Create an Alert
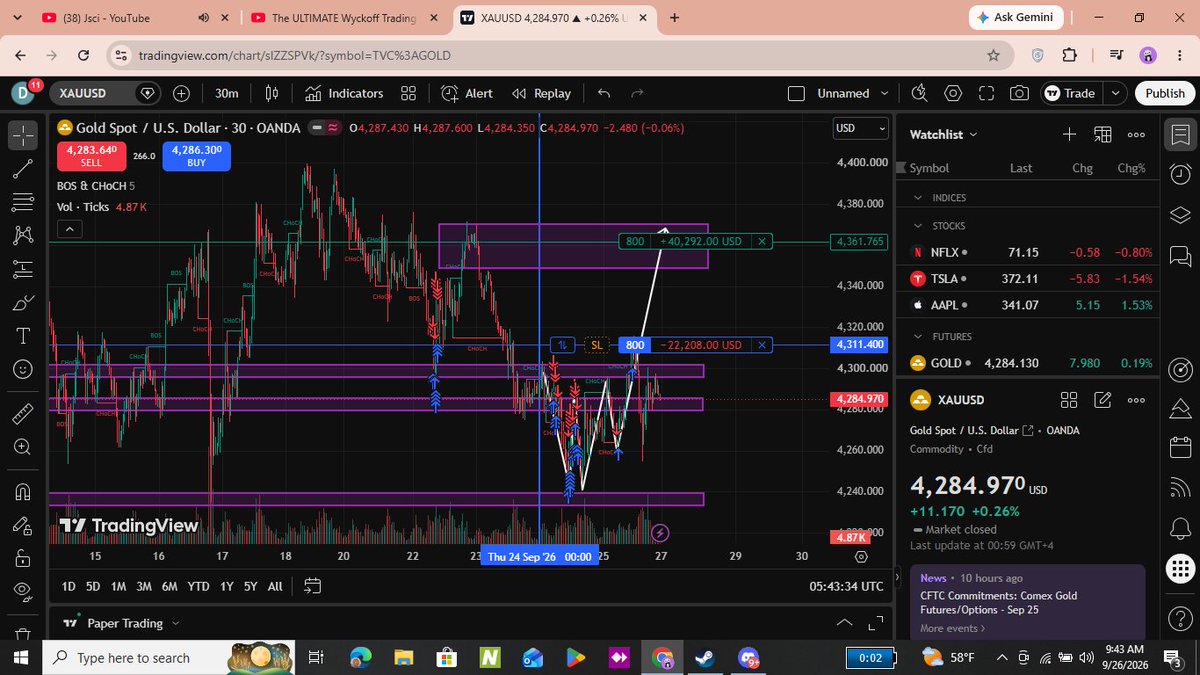Image resolution: width=1200 pixels, height=675 pixels. (x=467, y=93)
